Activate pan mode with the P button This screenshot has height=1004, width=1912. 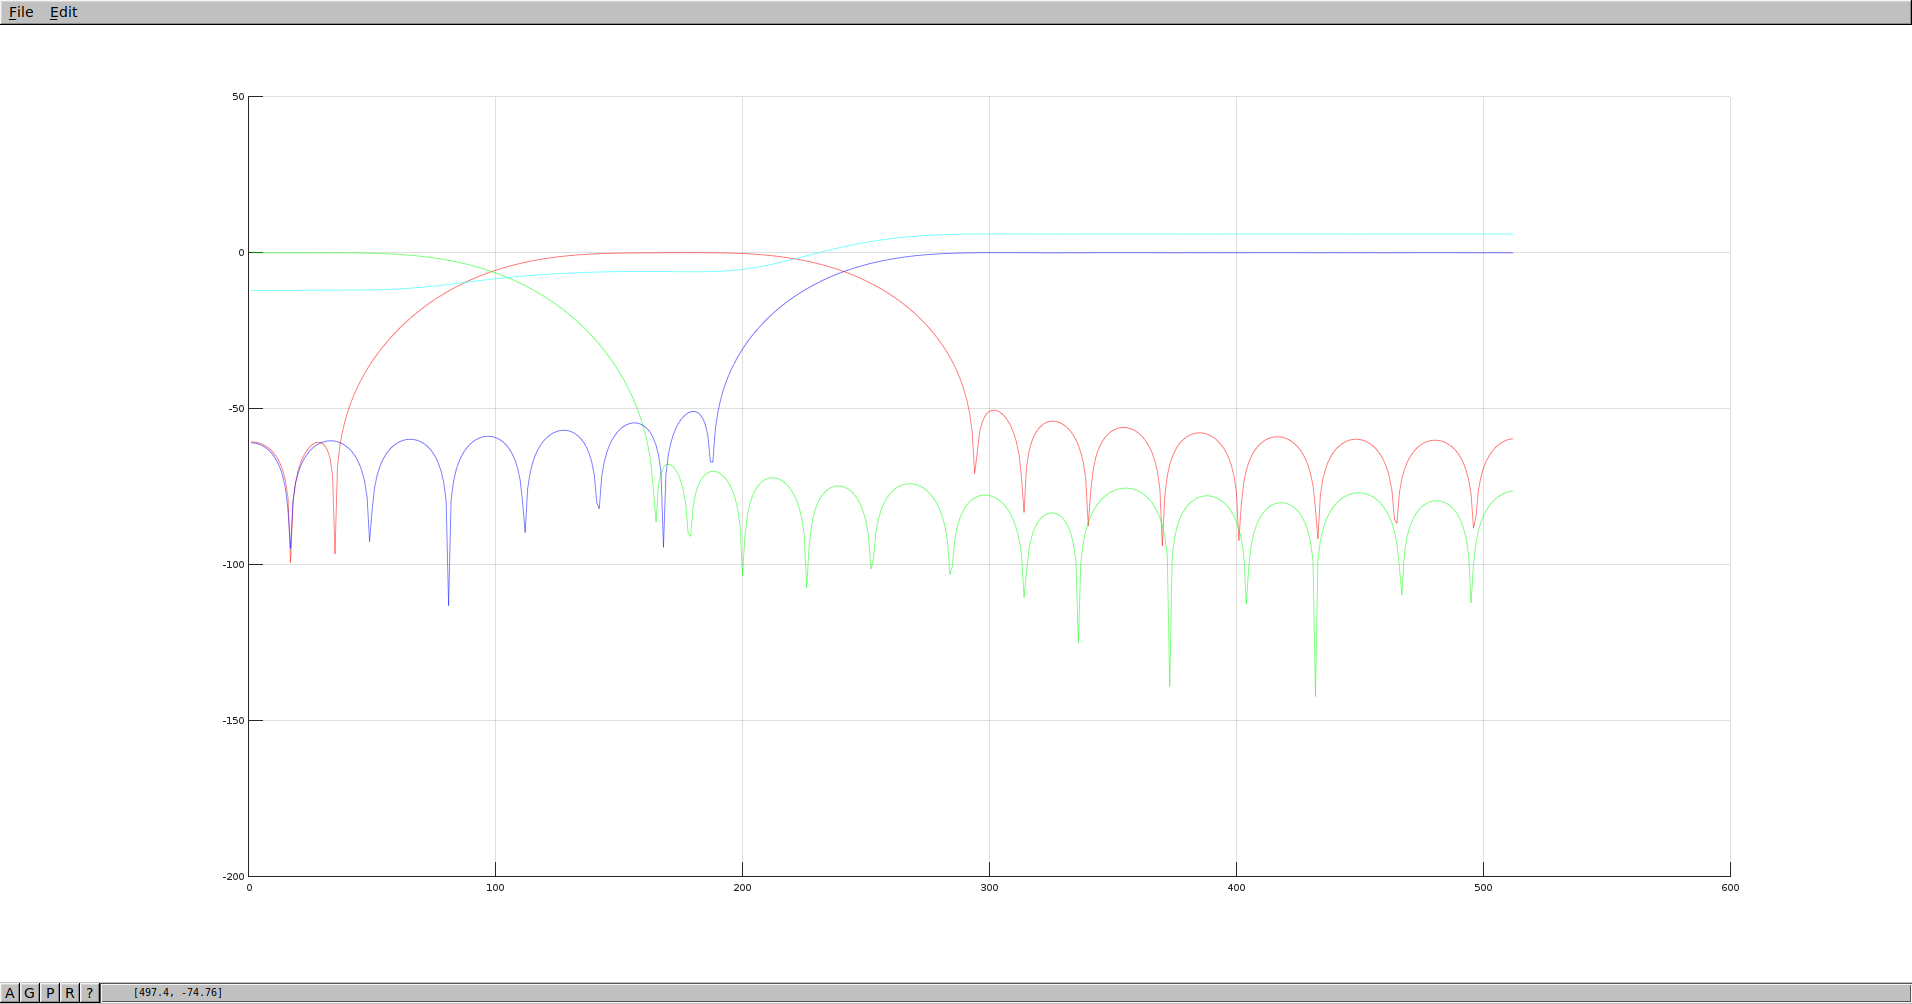pos(50,993)
